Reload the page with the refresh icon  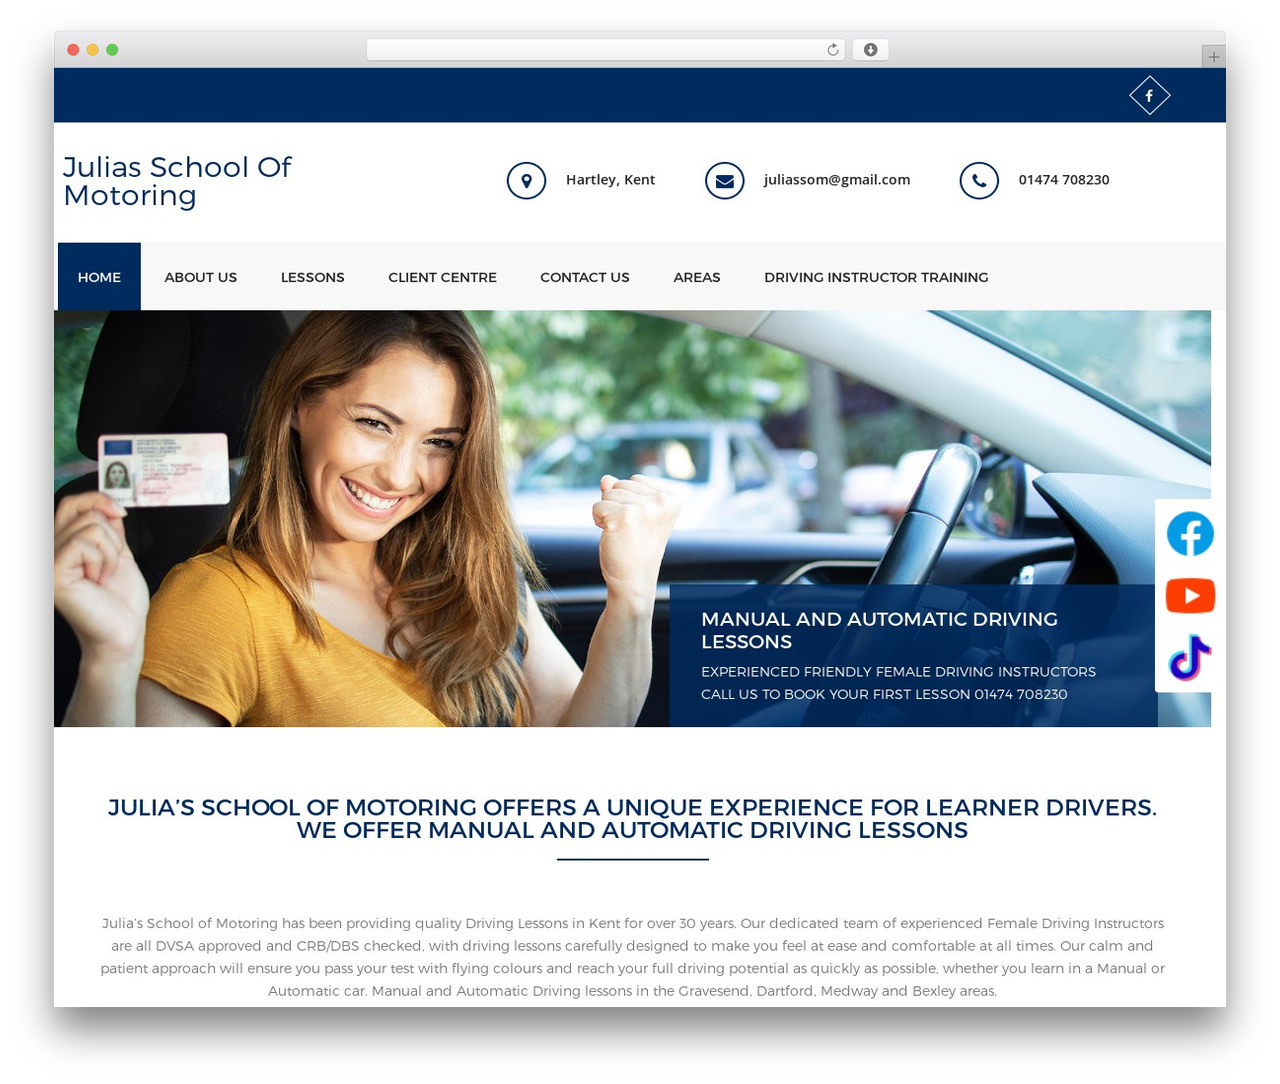click(x=832, y=50)
